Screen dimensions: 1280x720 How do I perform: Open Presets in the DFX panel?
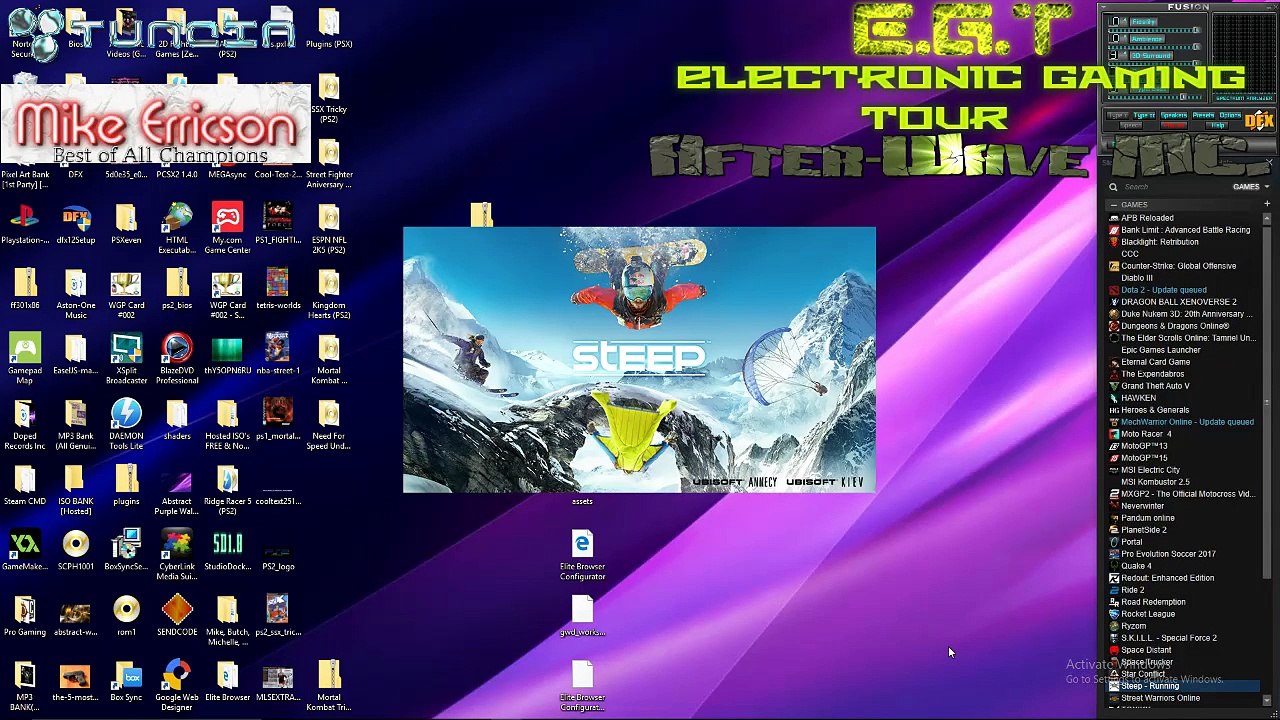pos(1203,116)
